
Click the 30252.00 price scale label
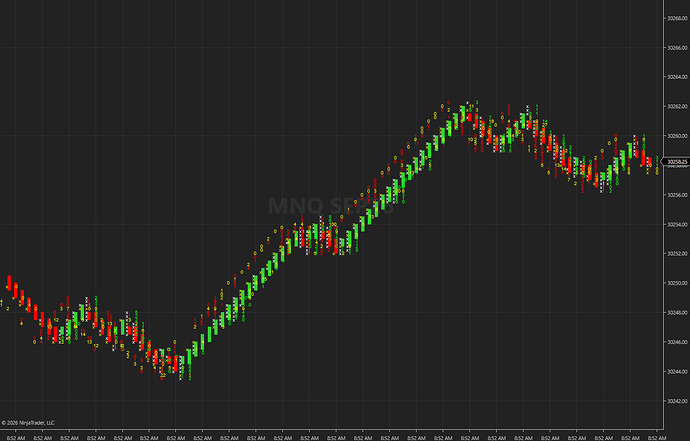677,254
